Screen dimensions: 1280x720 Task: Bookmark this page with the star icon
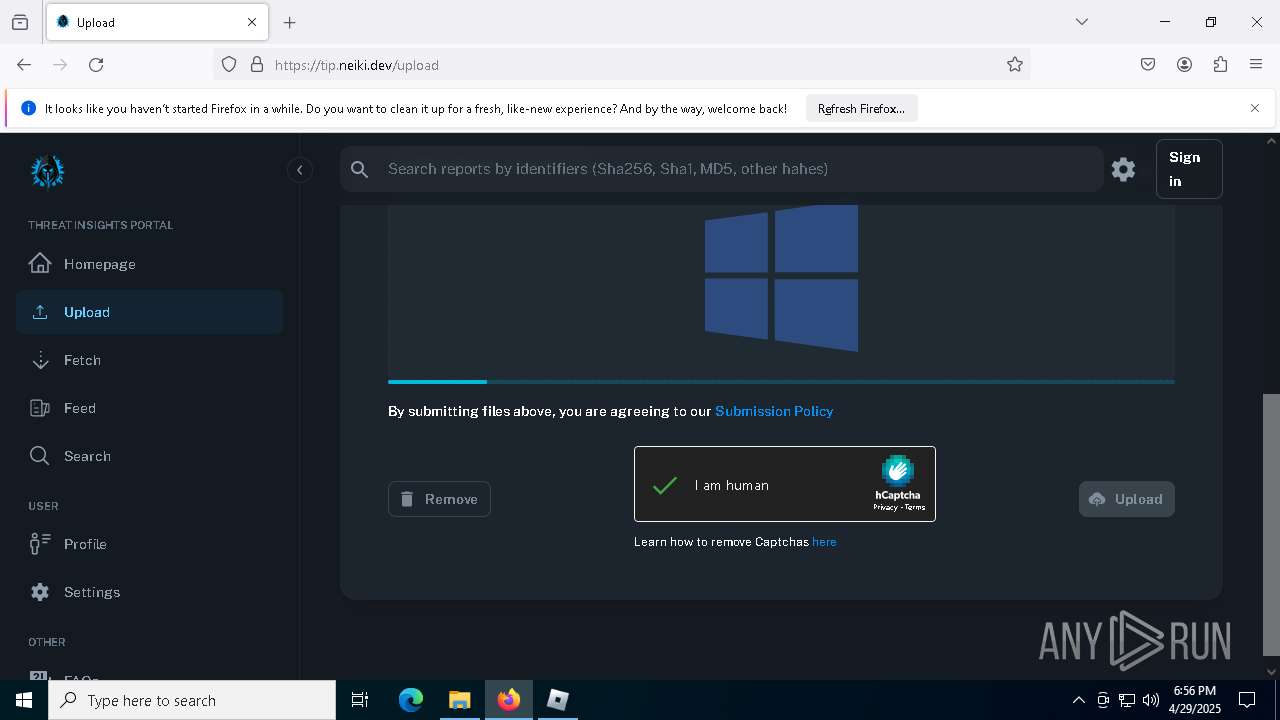pyautogui.click(x=1015, y=64)
